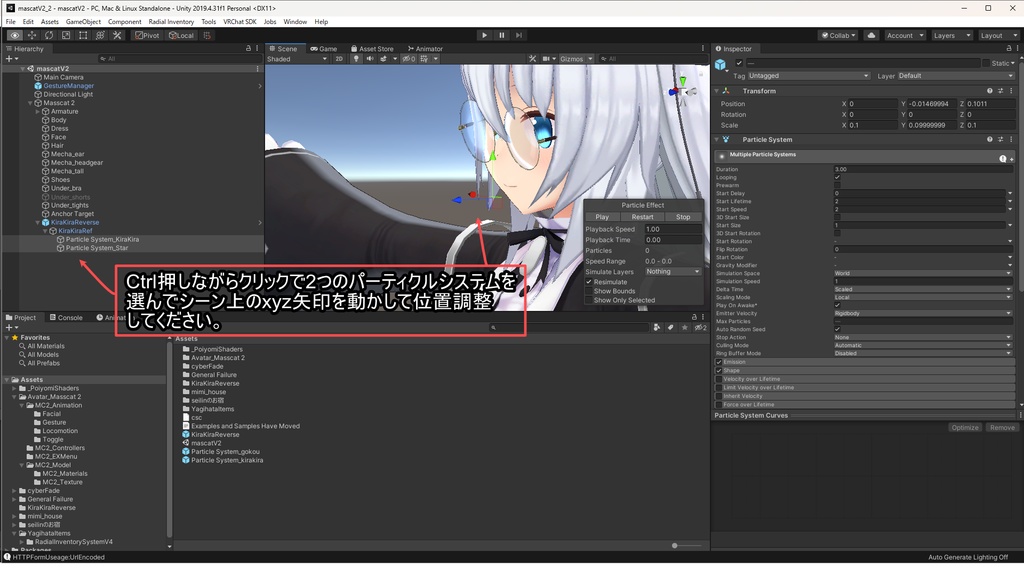The width and height of the screenshot is (1024, 576).
Task: Select the Rect Transform tool
Action: tap(84, 34)
